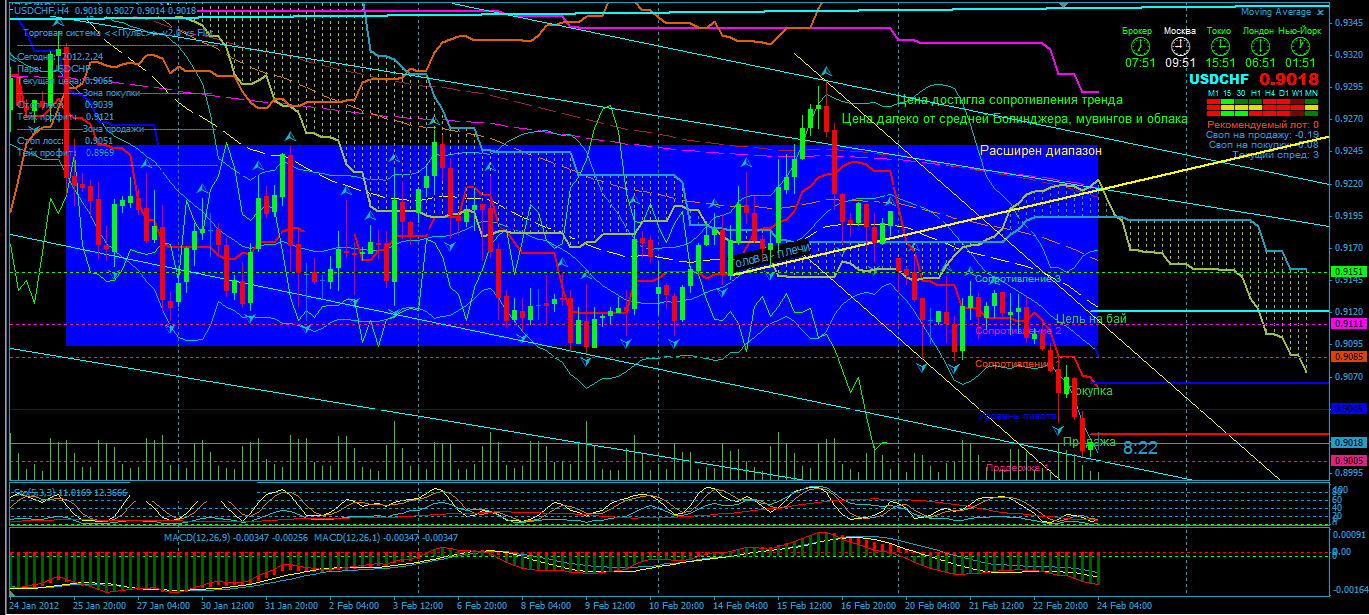Click the pink 0.9005 price tag
The height and width of the screenshot is (615, 1369).
tap(1349, 460)
